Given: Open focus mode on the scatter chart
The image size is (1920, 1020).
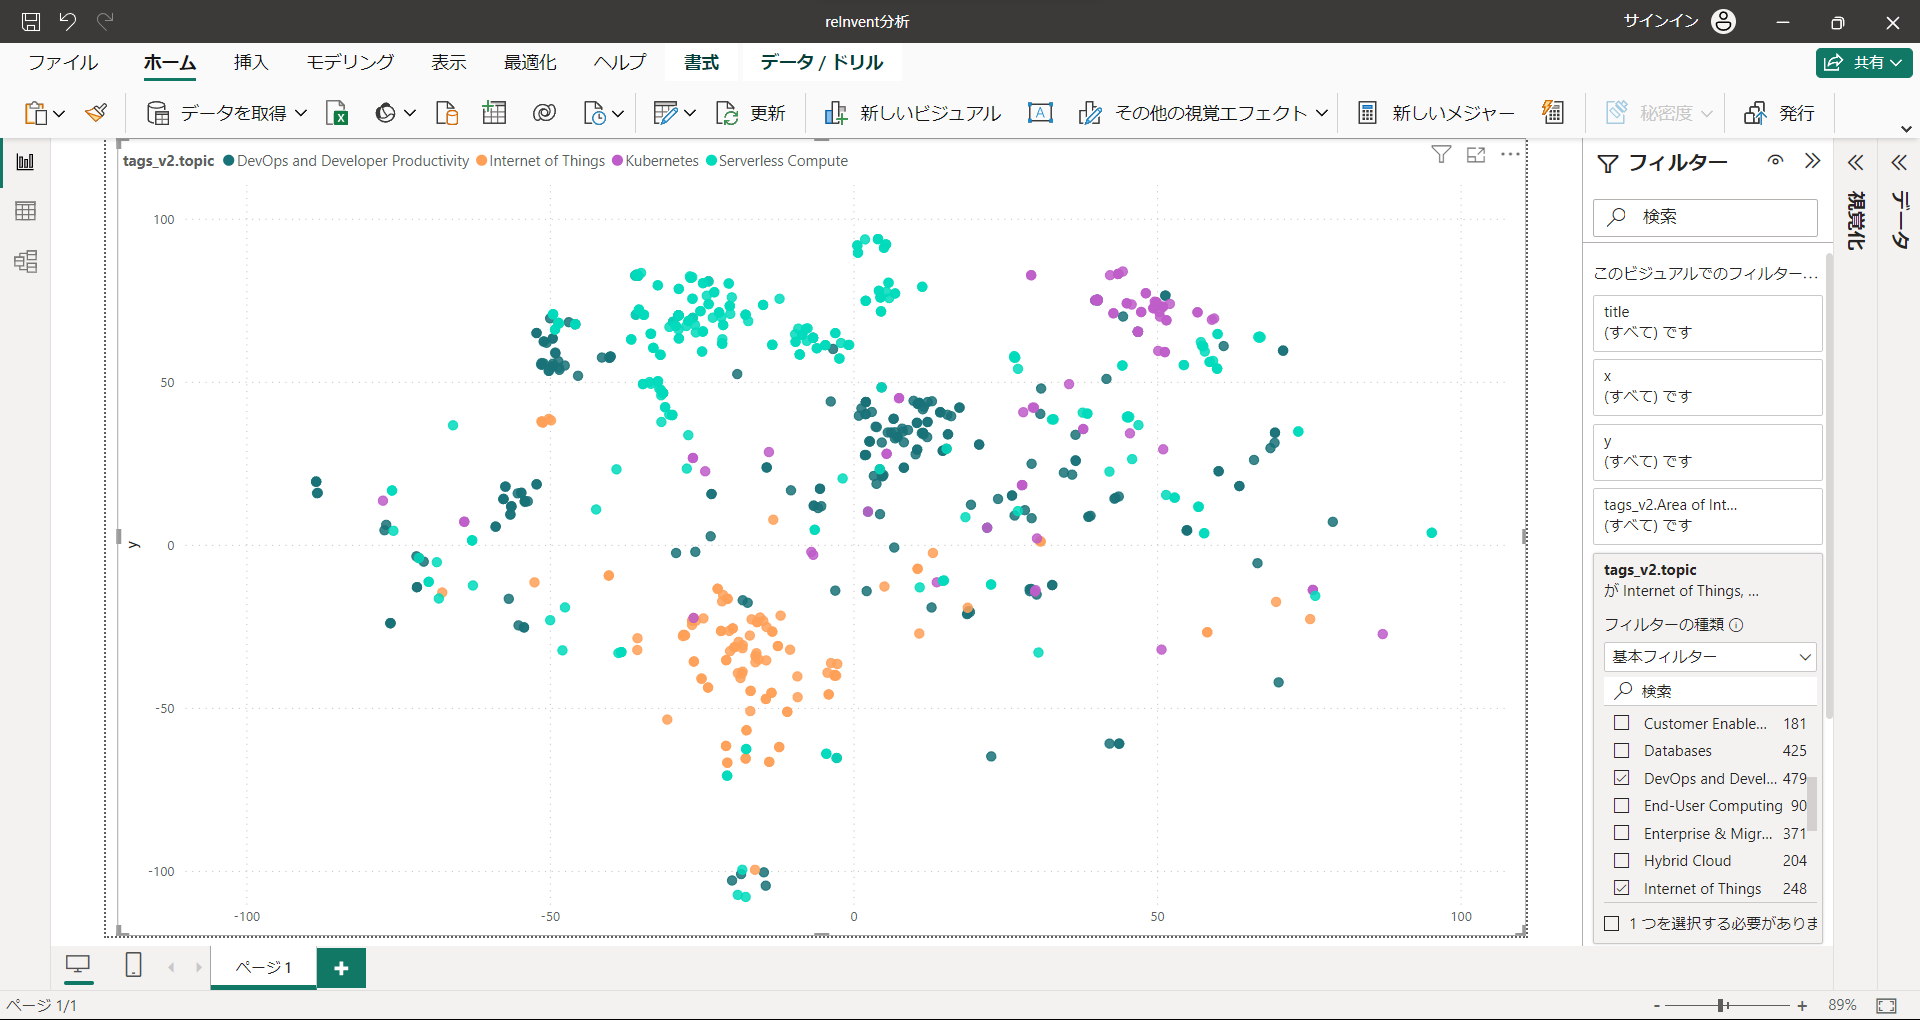Looking at the screenshot, I should [x=1476, y=155].
